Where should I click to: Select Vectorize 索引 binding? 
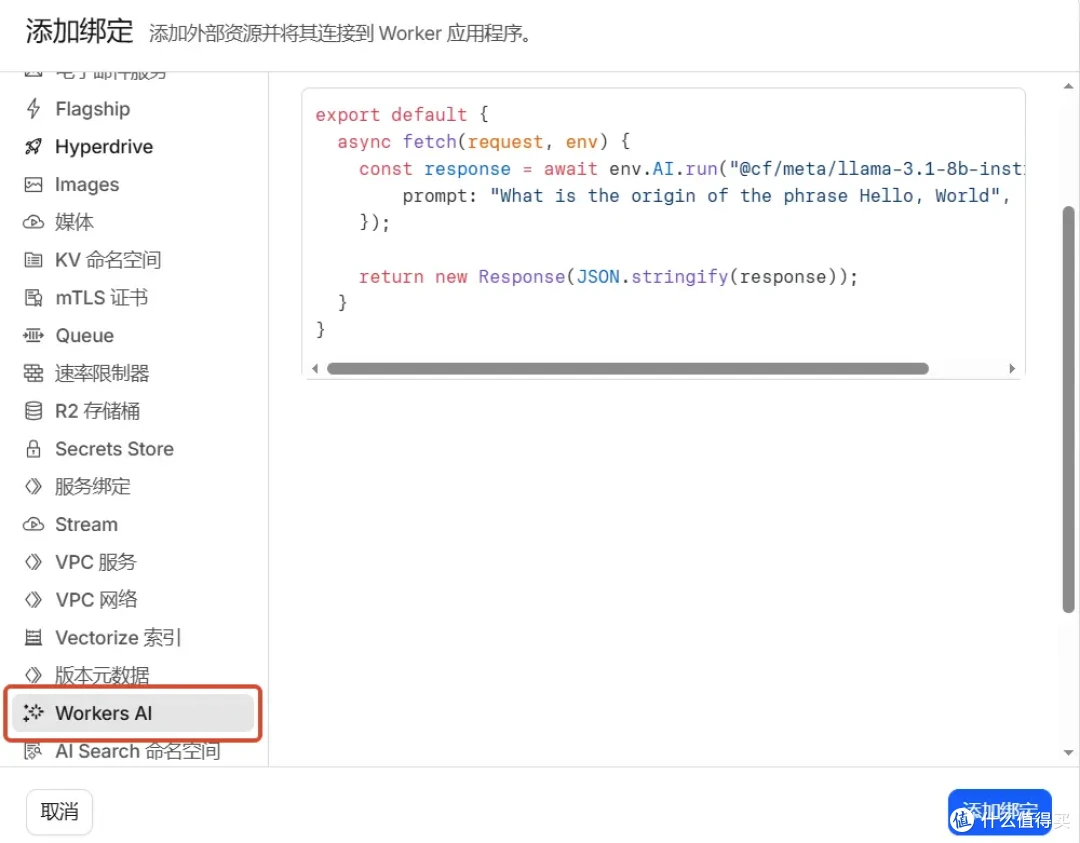pyautogui.click(x=134, y=638)
